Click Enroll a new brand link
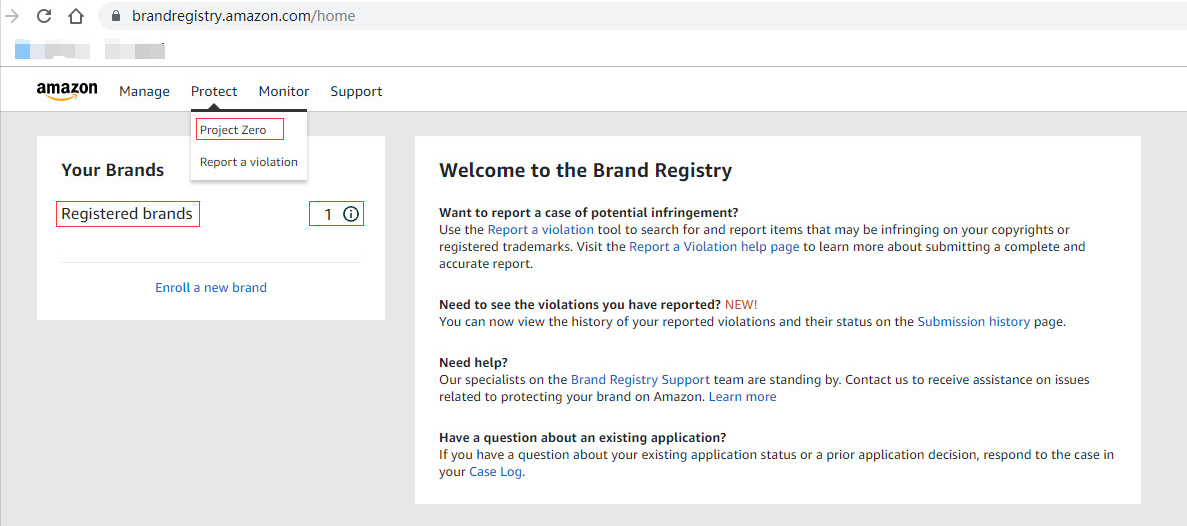 (211, 287)
